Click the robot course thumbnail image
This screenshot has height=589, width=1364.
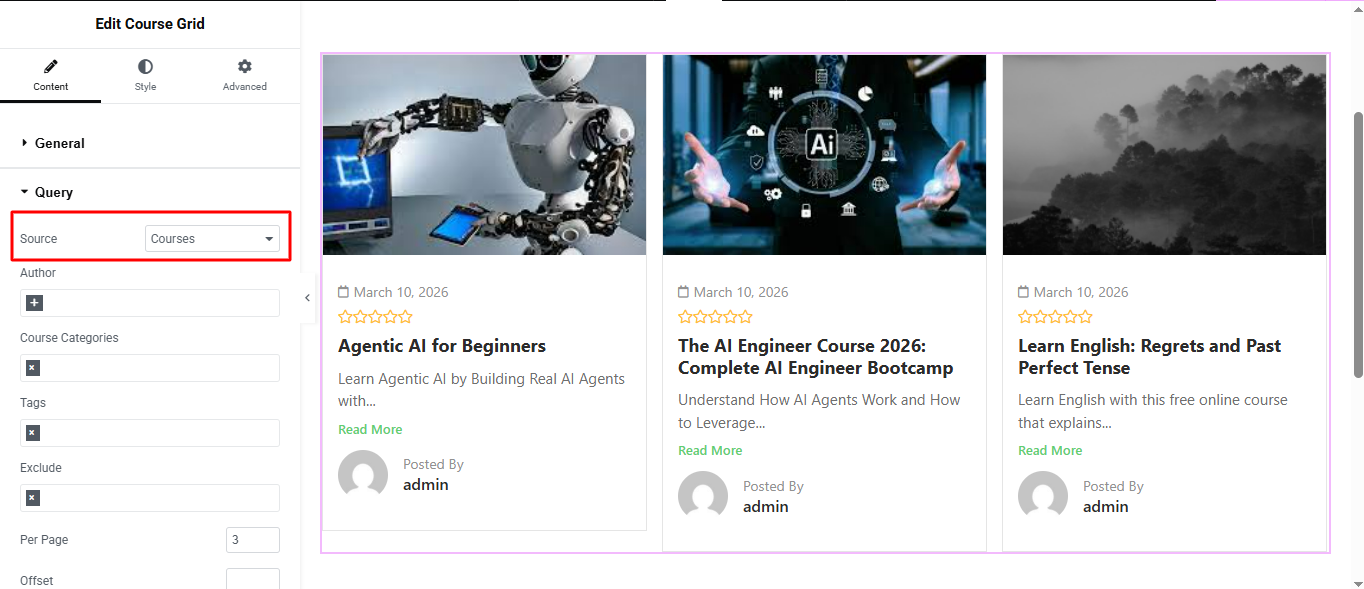(484, 155)
